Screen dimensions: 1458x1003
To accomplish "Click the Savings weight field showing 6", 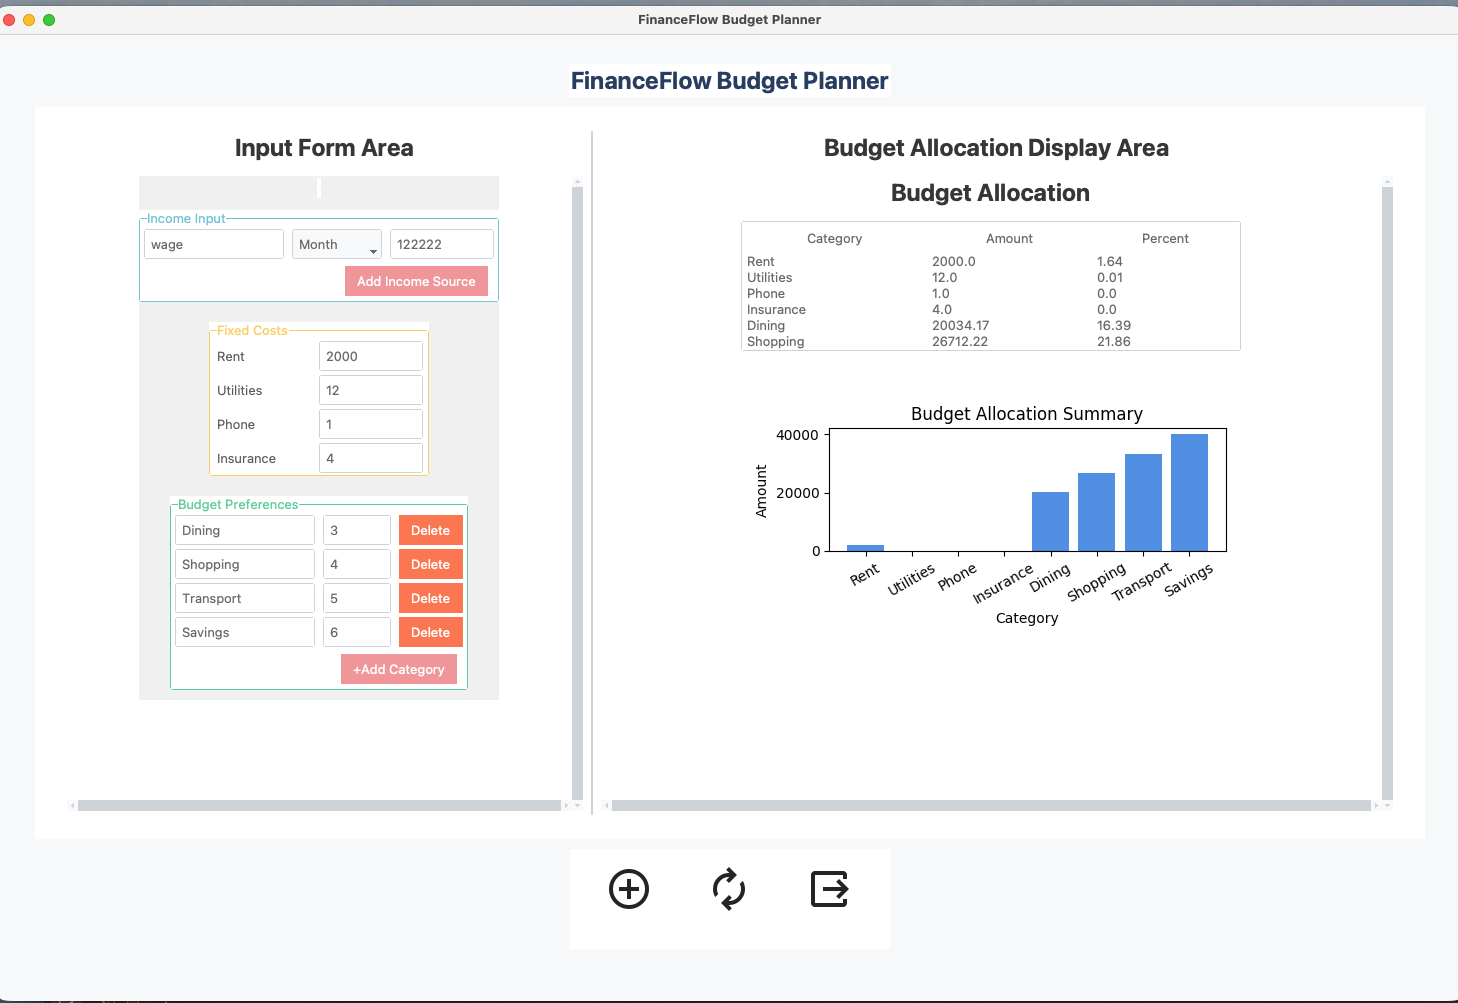I will click(x=357, y=632).
